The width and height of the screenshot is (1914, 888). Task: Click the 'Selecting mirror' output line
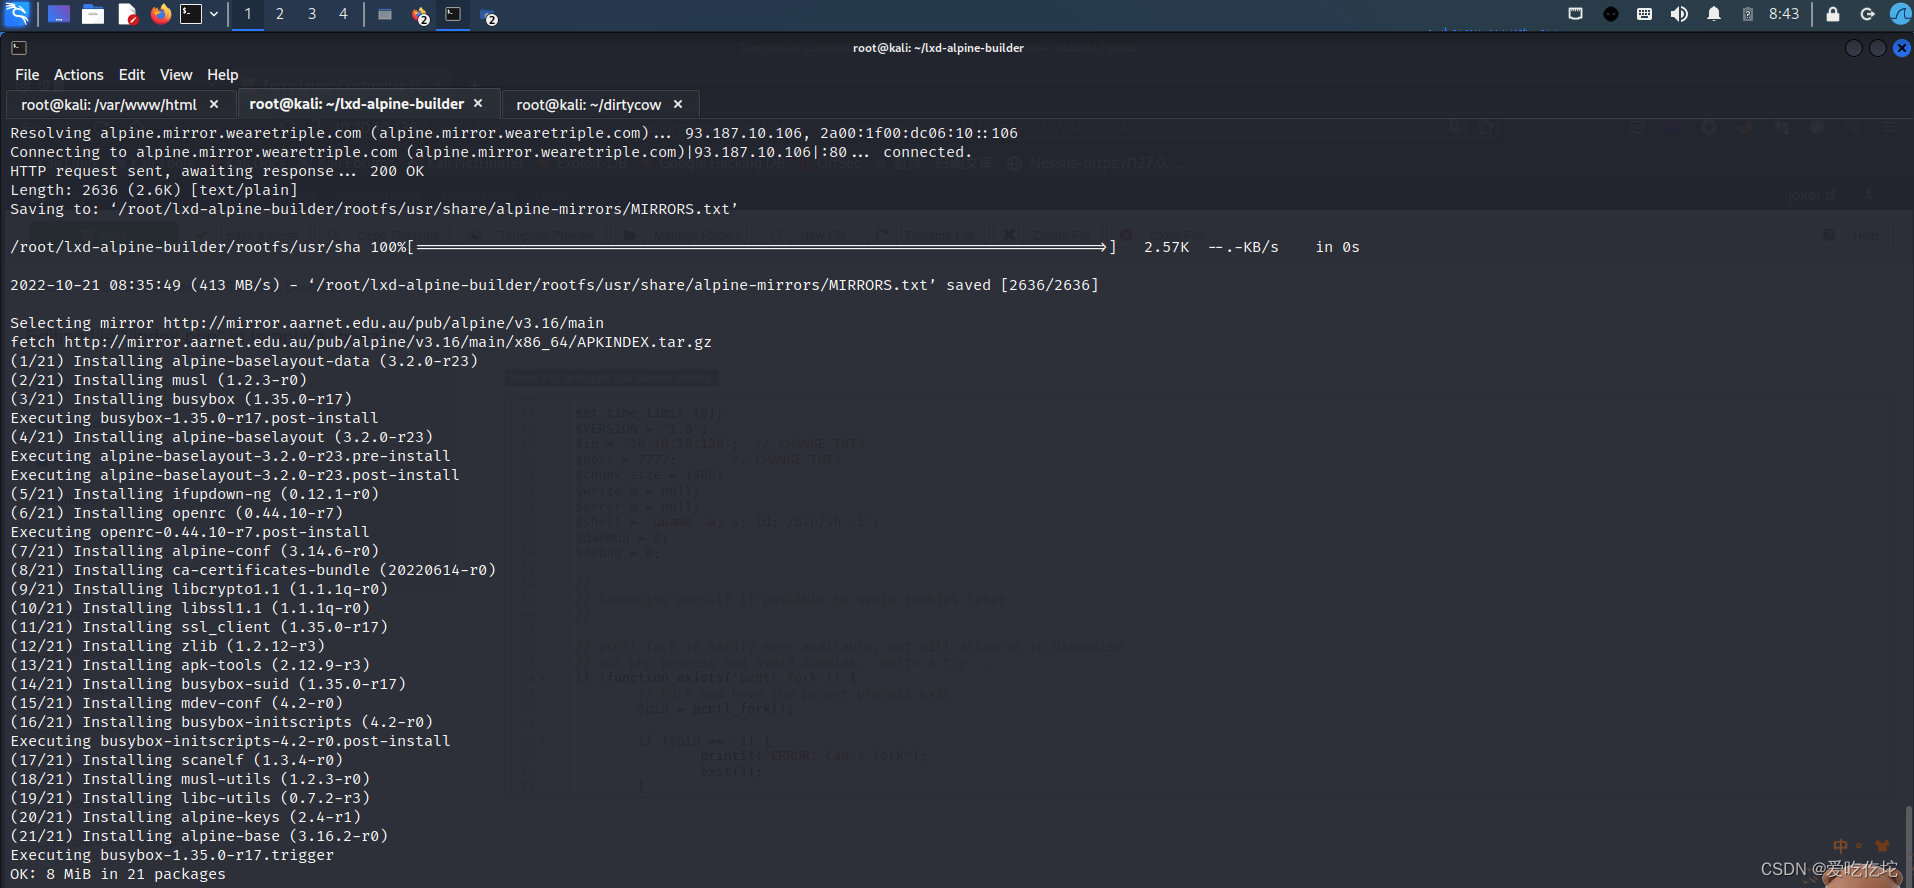pos(307,323)
